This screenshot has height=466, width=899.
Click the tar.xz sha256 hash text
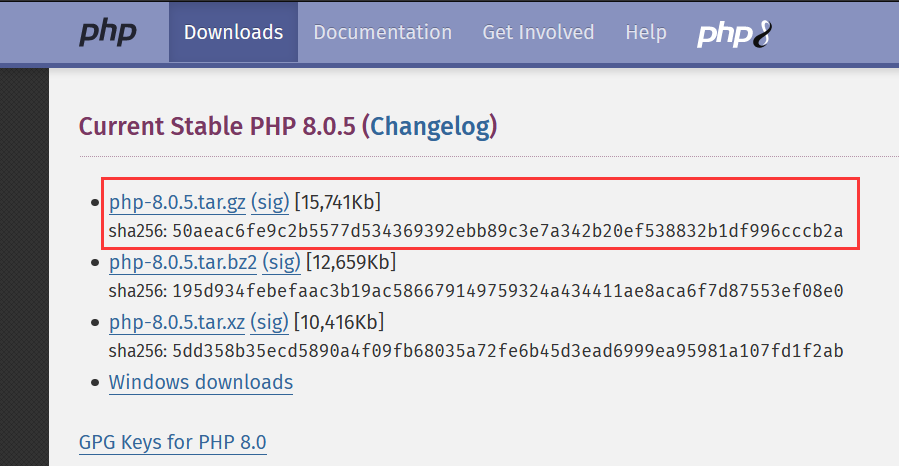507,351
